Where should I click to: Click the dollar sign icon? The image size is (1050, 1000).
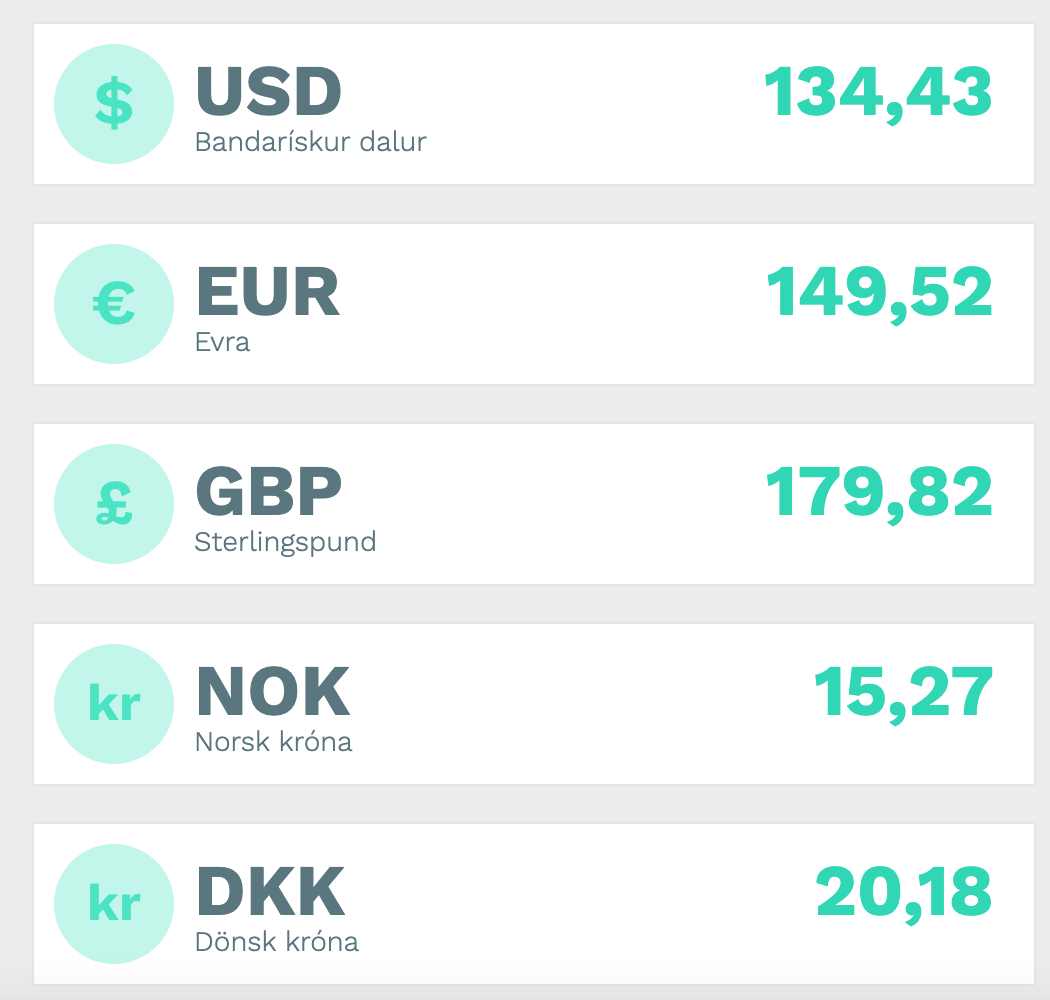tap(114, 104)
